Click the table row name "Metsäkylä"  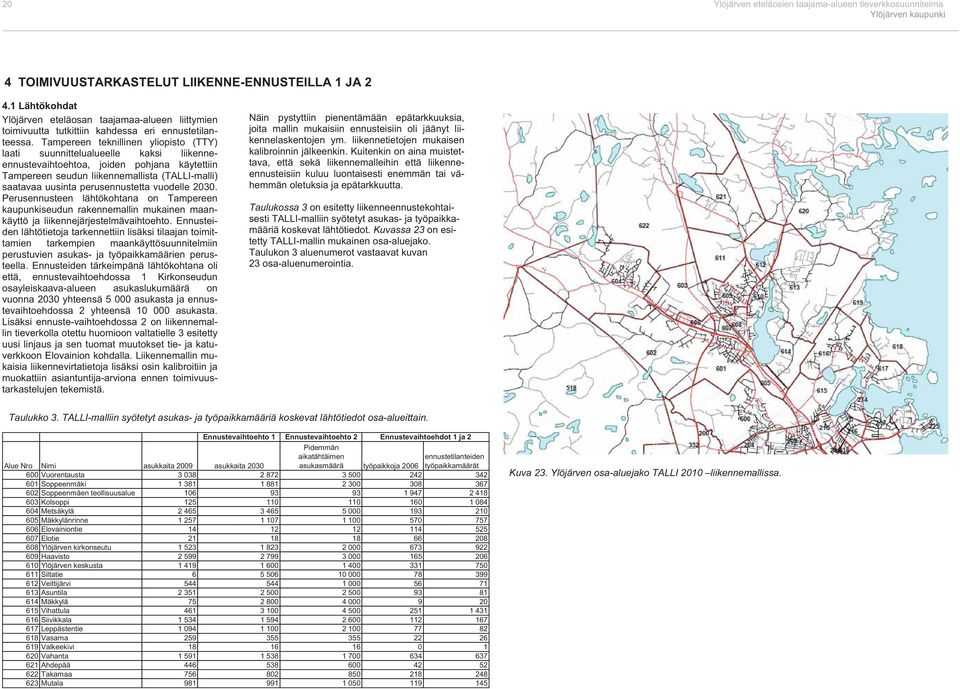tap(57, 511)
